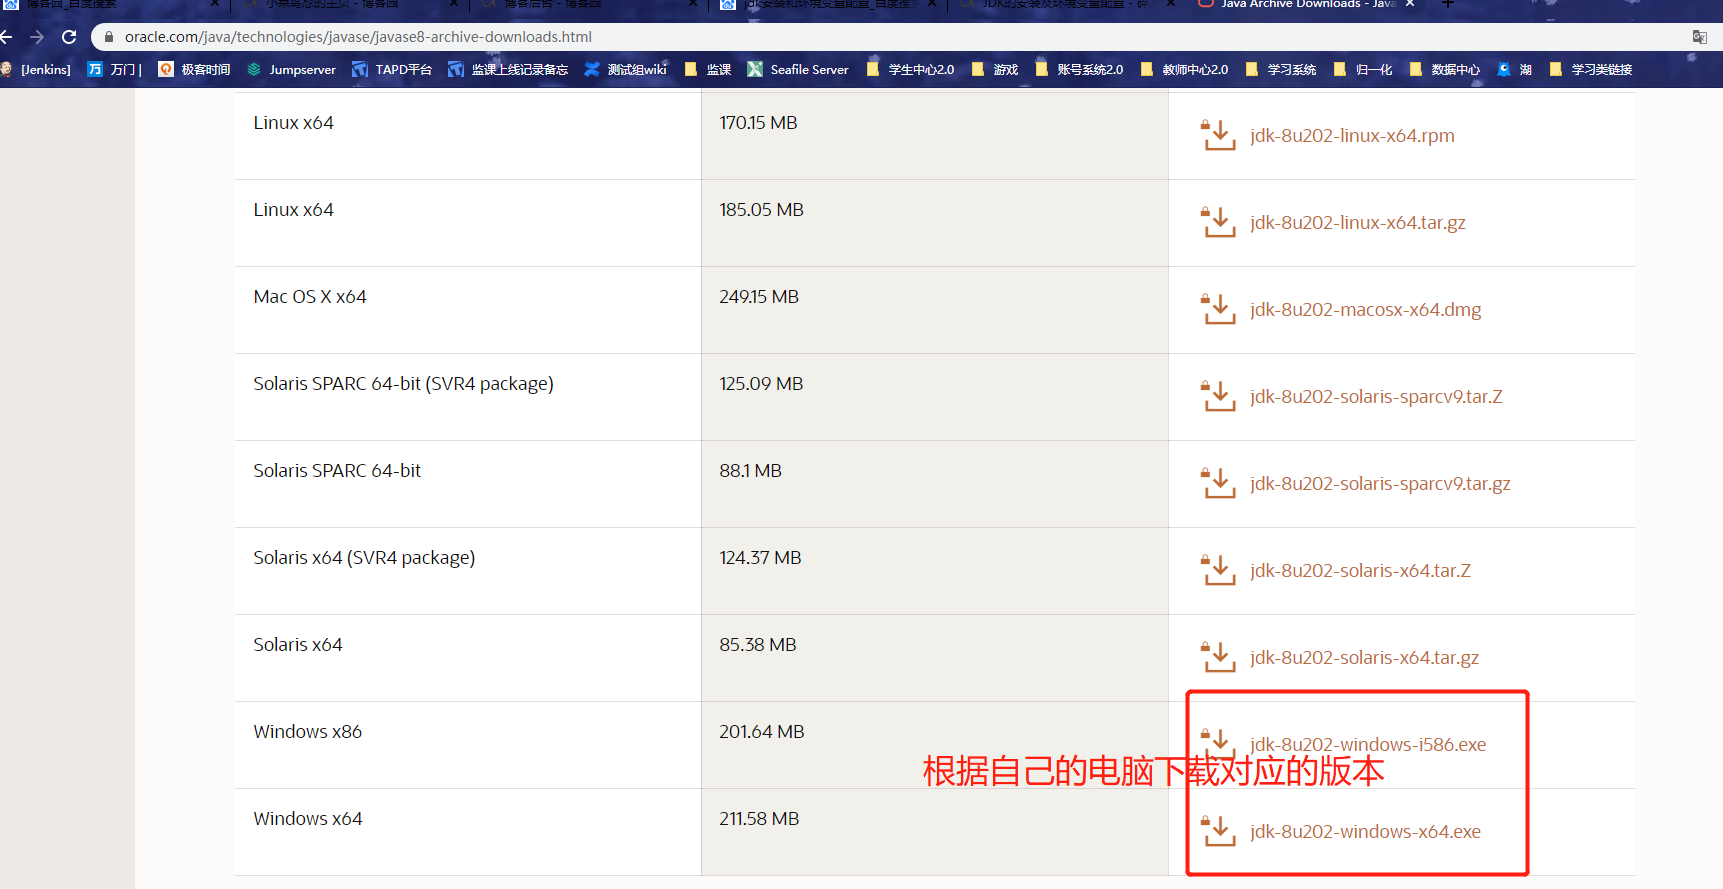The width and height of the screenshot is (1723, 889).
Task: Select the Solaris x64 (SVR4 package) label
Action: pos(364,558)
